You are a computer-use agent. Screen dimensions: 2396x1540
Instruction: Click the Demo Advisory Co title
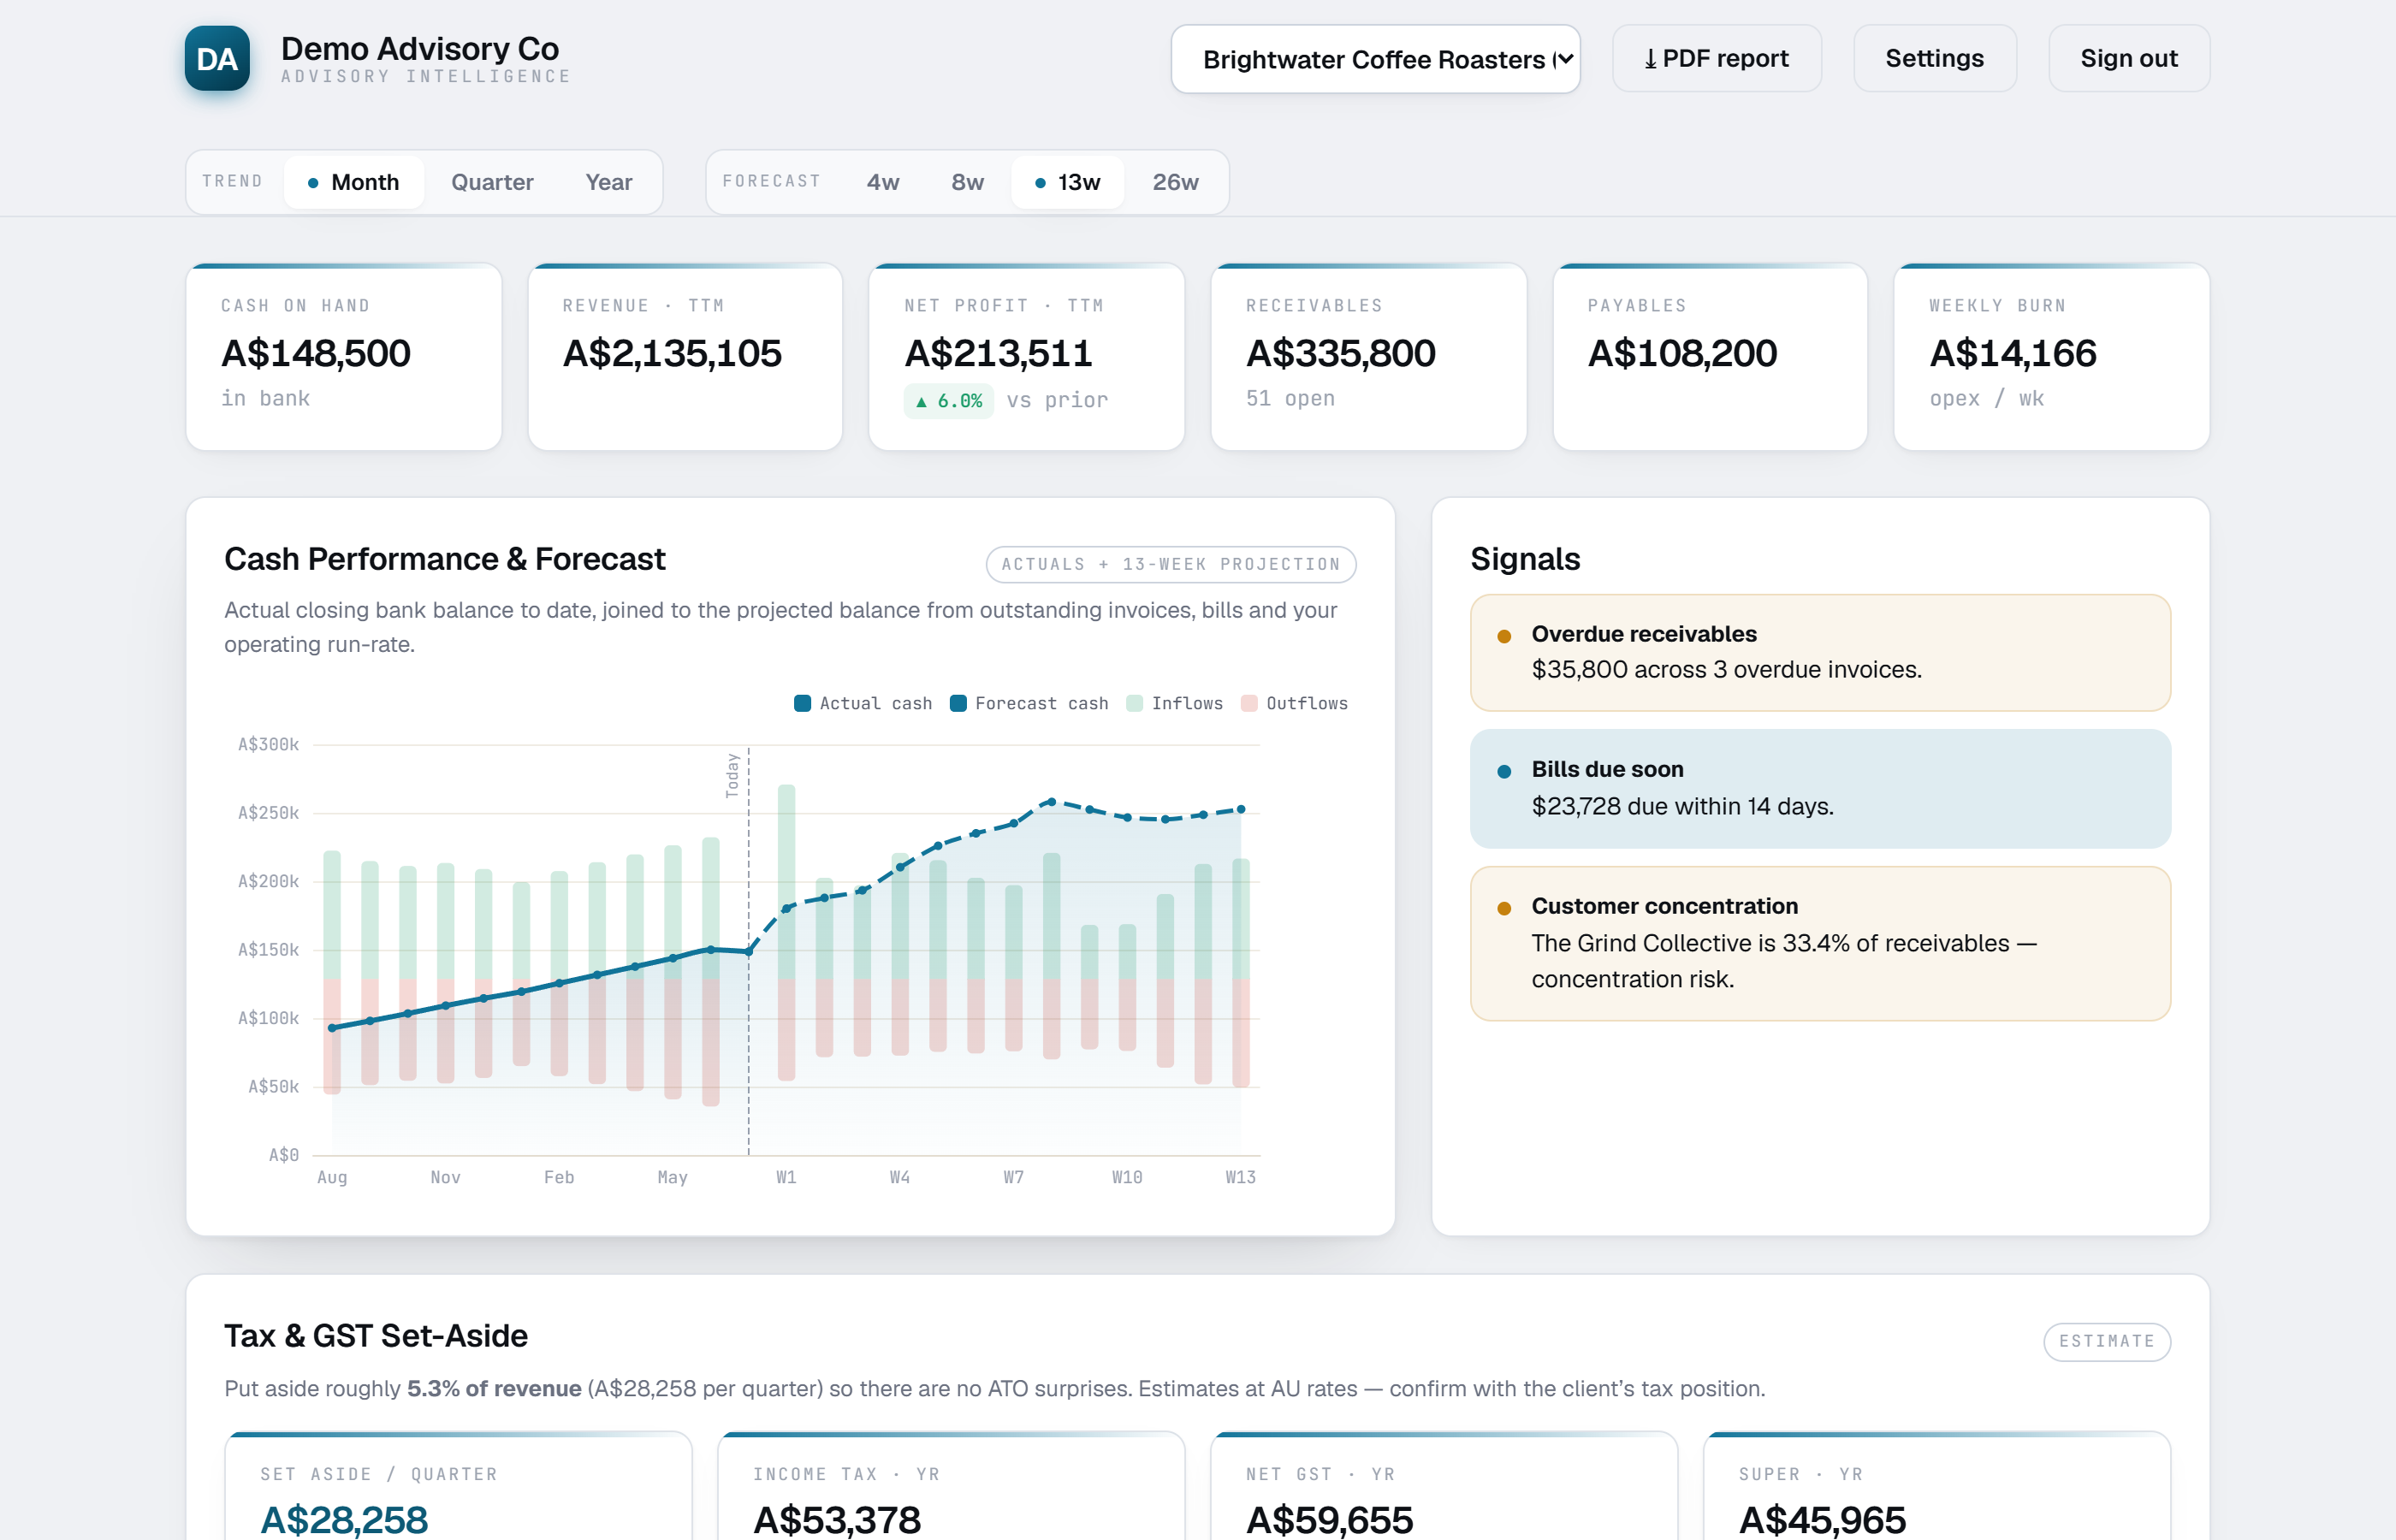click(420, 48)
